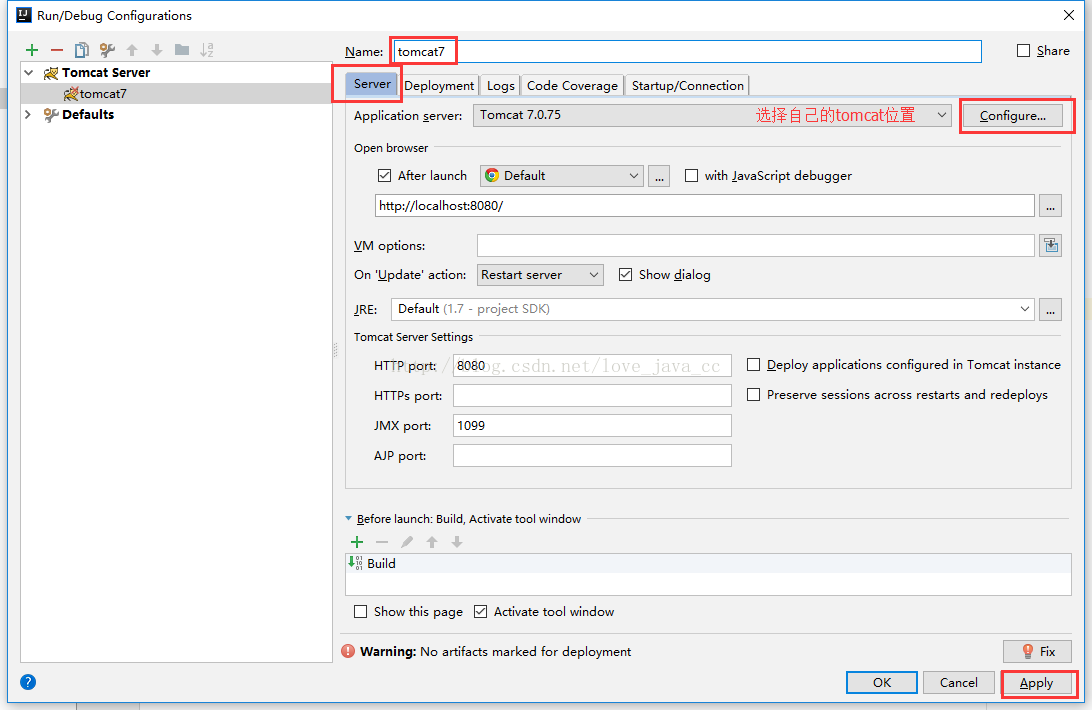Click the Configure... button
Image resolution: width=1092 pixels, height=710 pixels.
1013,116
